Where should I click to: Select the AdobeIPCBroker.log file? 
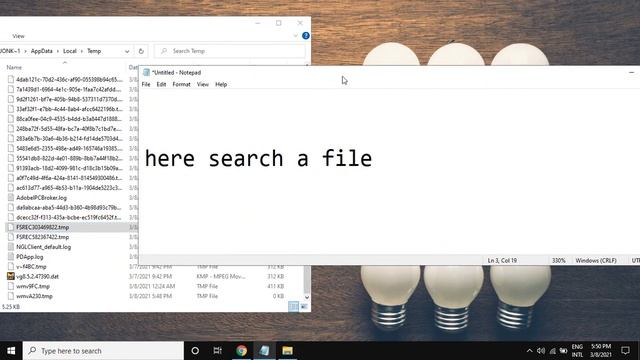tap(41, 198)
